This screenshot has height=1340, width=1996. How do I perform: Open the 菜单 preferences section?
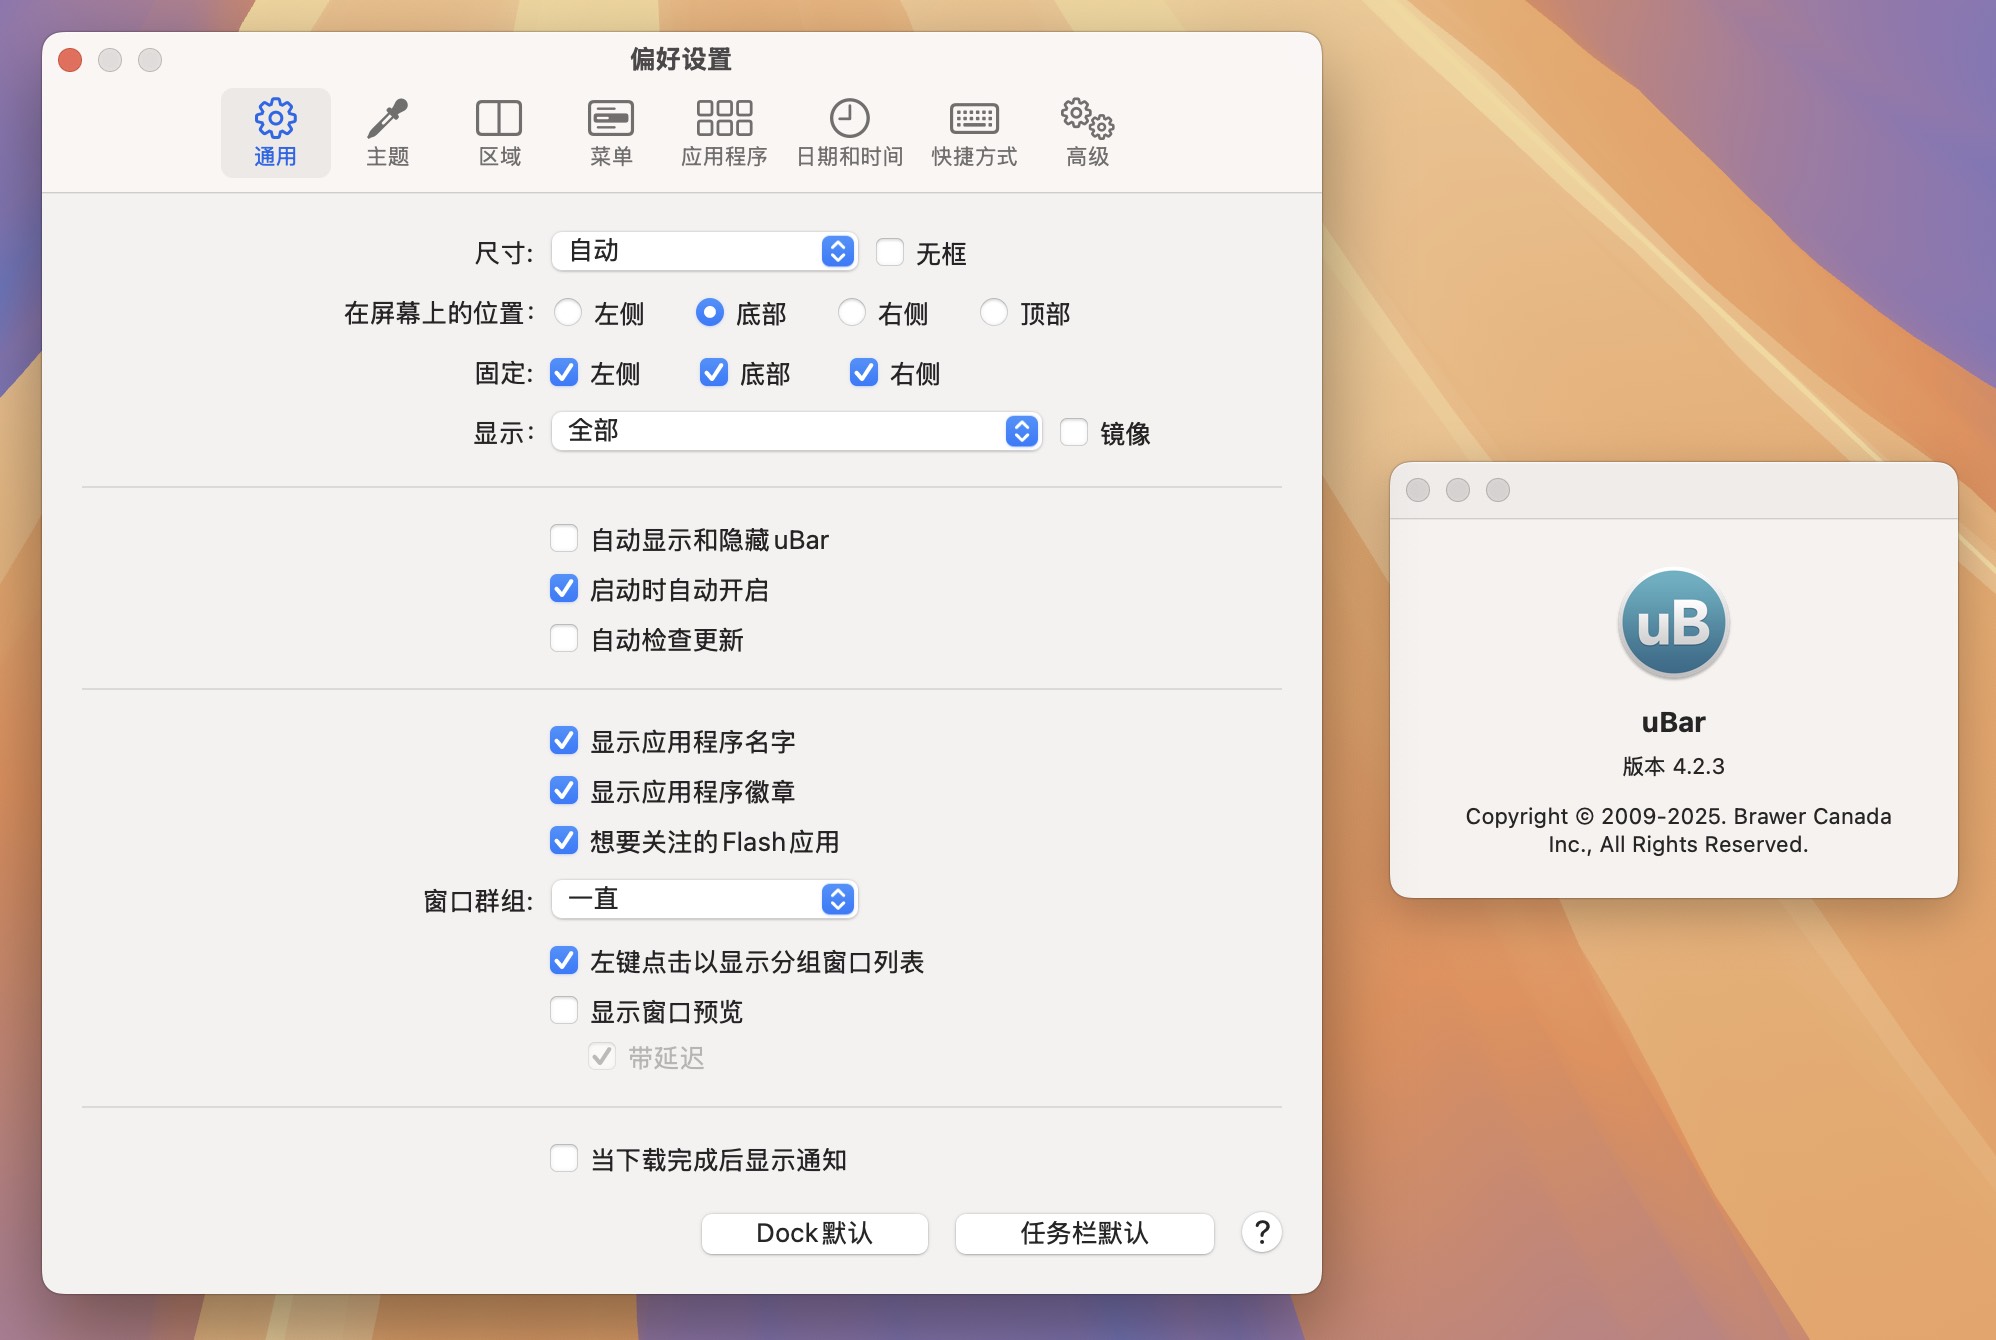(x=611, y=131)
